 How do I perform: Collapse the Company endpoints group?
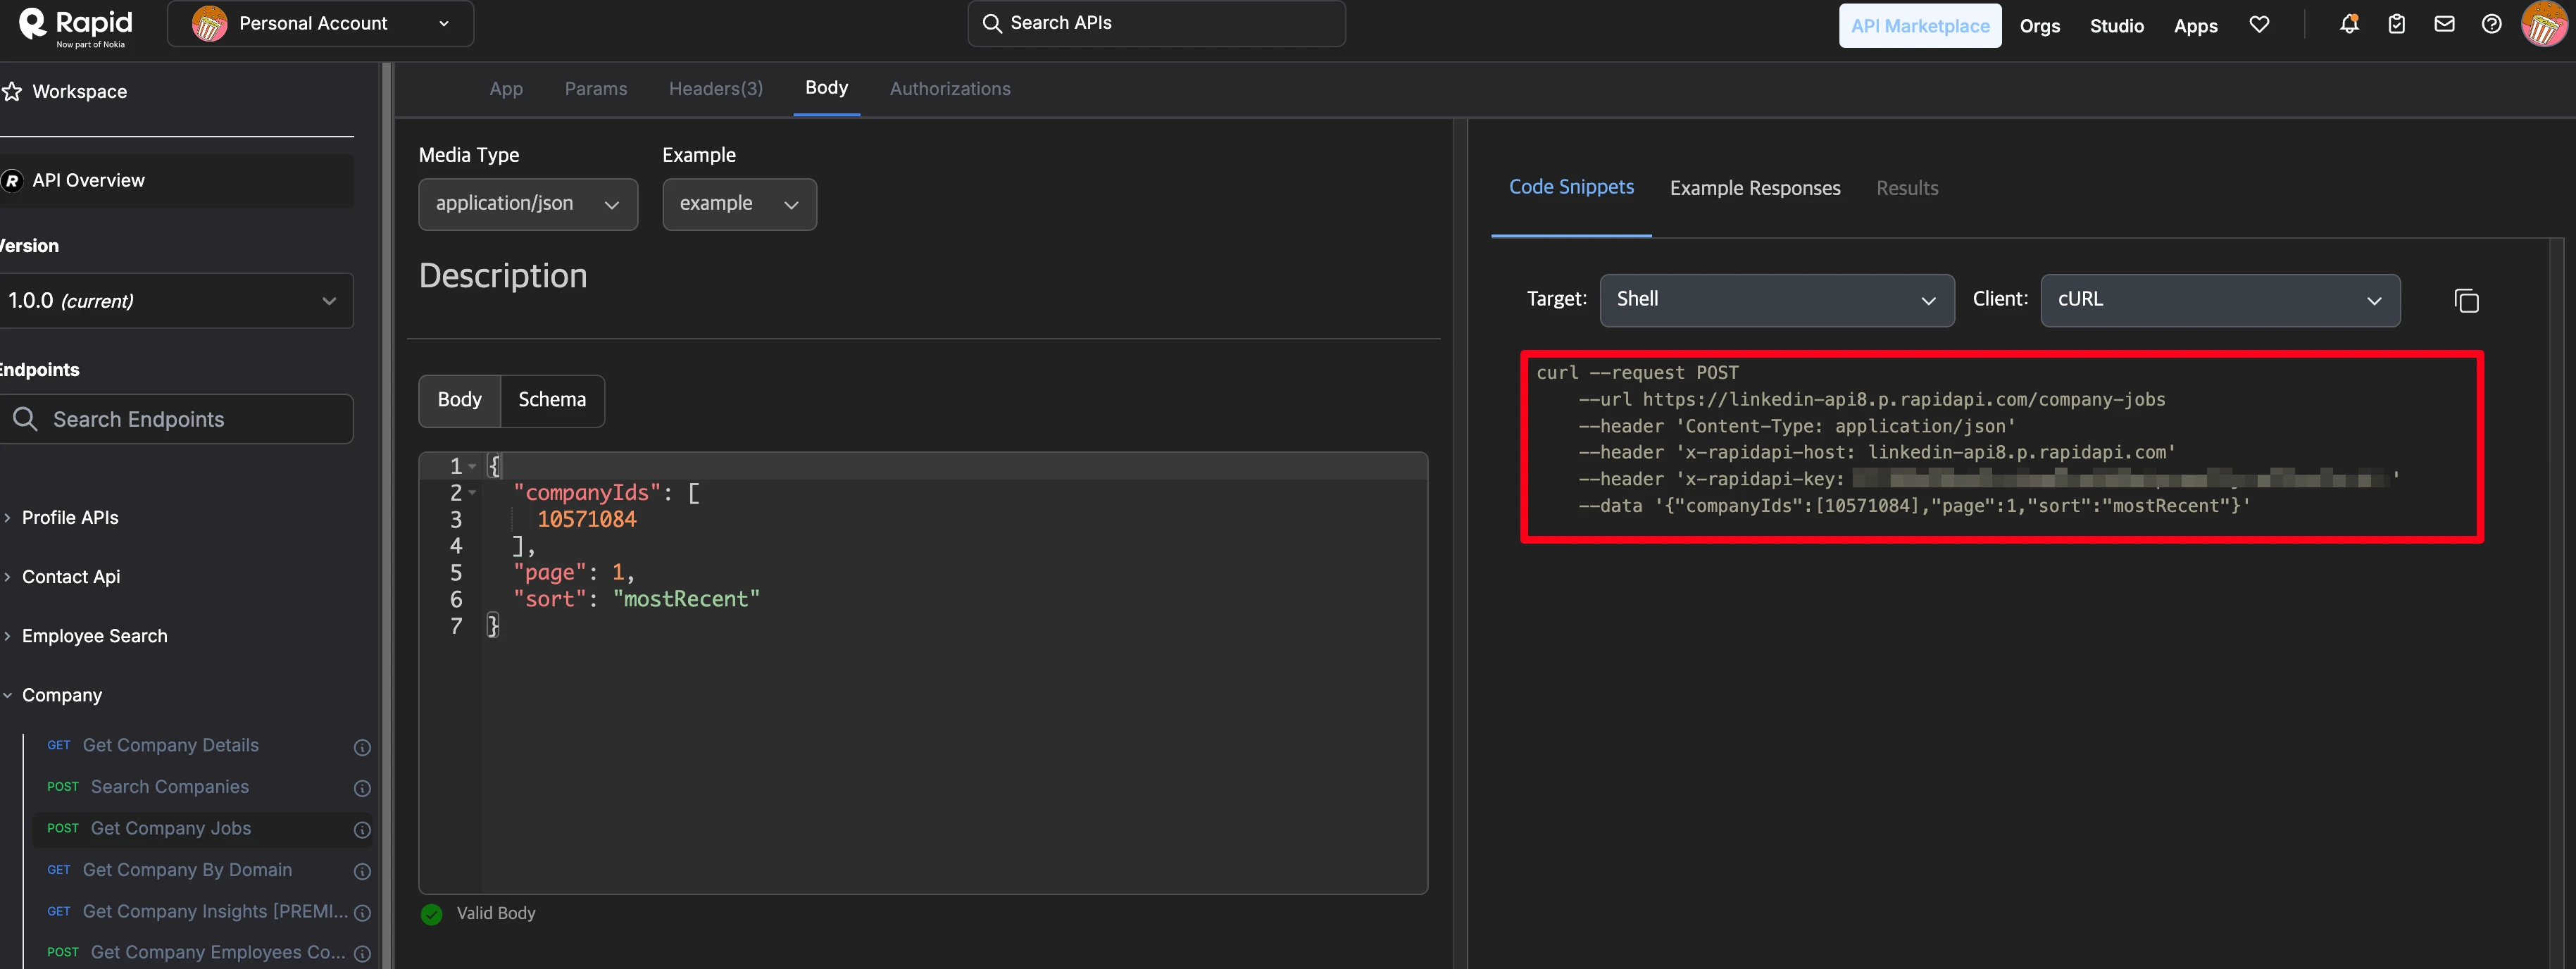(x=61, y=695)
